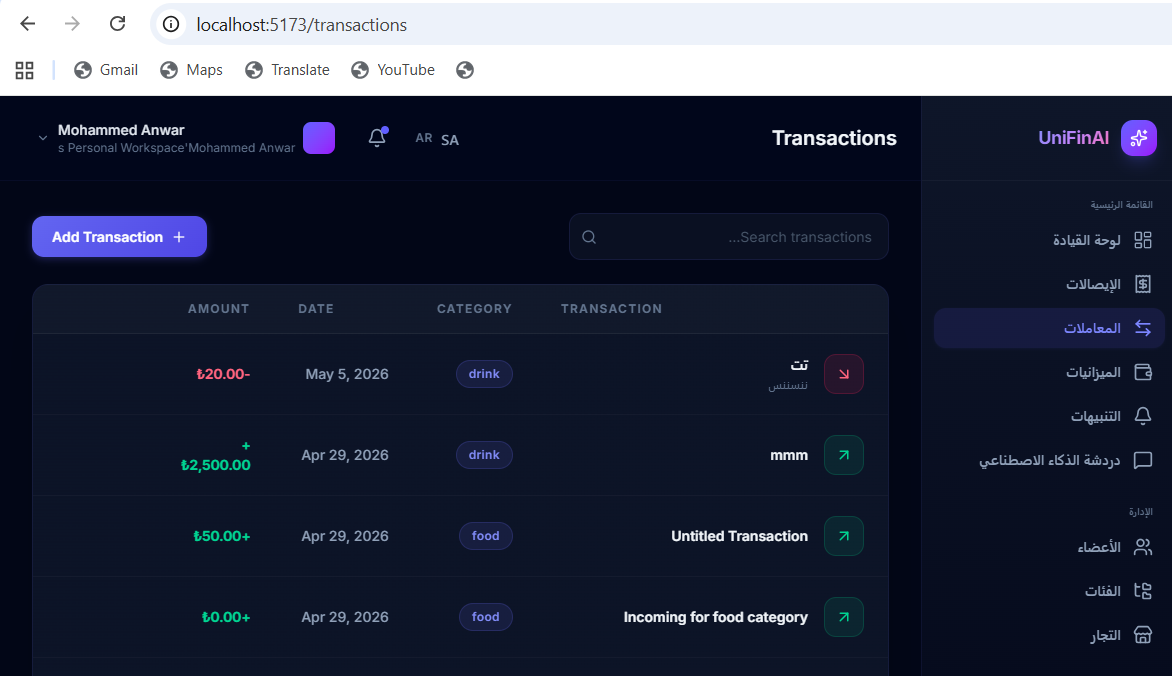Reload page with browser refresh button

[117, 24]
